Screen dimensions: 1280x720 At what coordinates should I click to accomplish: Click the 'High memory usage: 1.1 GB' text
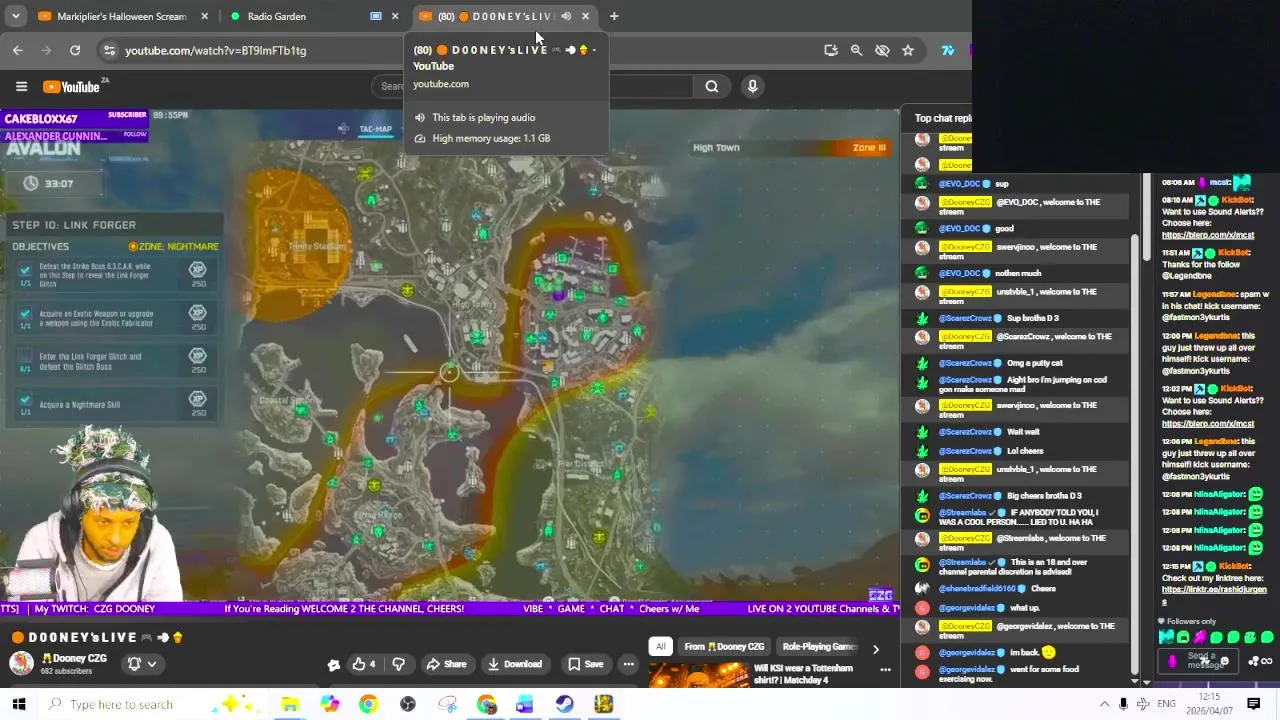[x=491, y=138]
